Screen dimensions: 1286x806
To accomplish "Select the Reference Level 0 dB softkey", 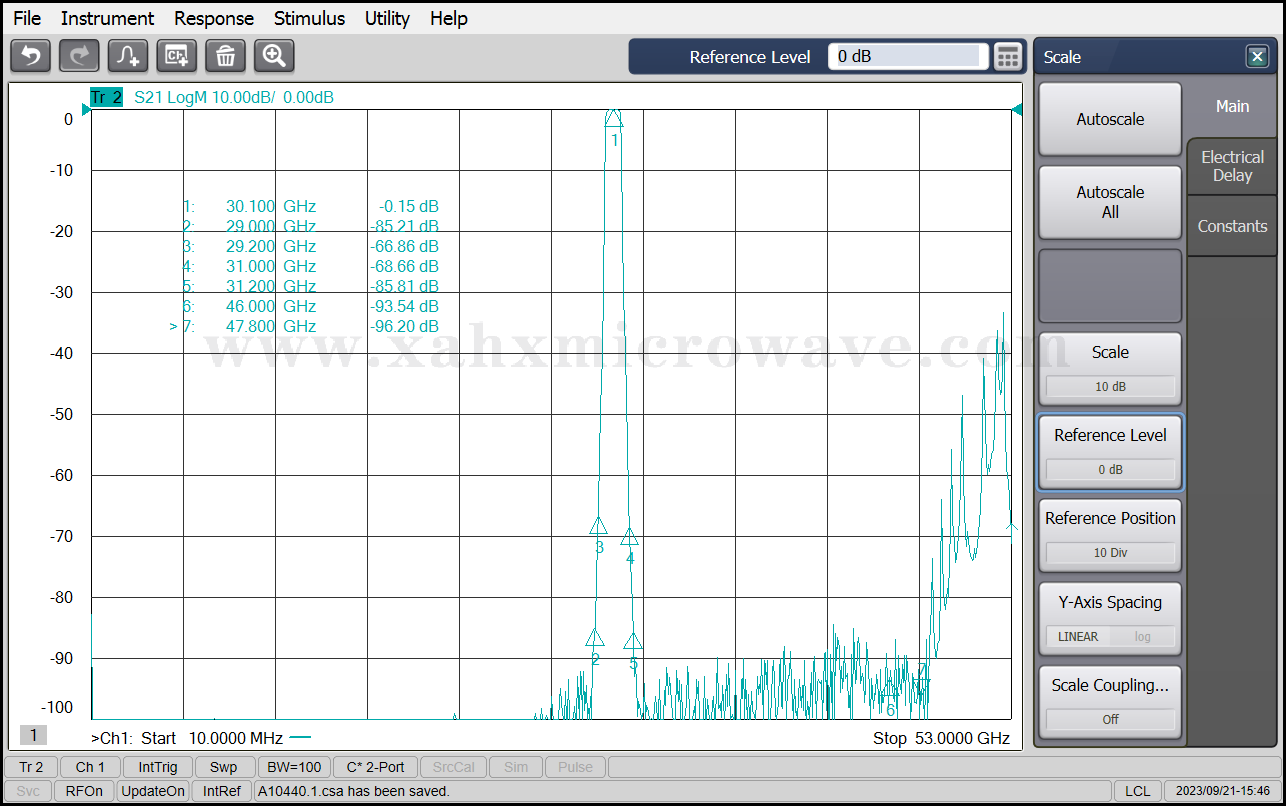I will pyautogui.click(x=1110, y=452).
